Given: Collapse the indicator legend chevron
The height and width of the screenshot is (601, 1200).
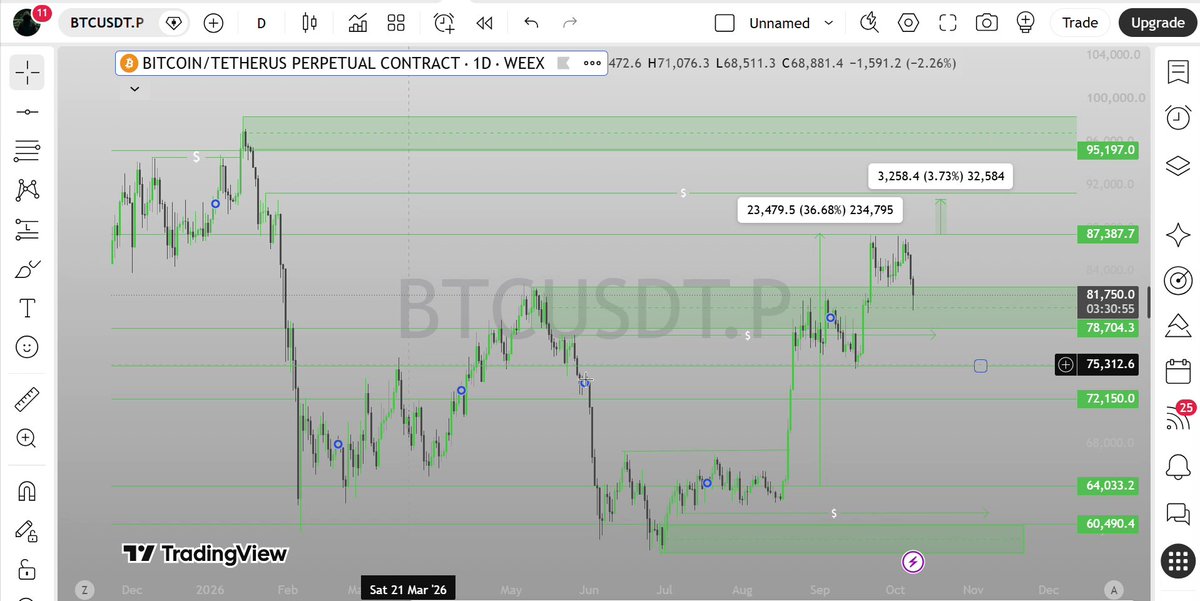Looking at the screenshot, I should [134, 89].
